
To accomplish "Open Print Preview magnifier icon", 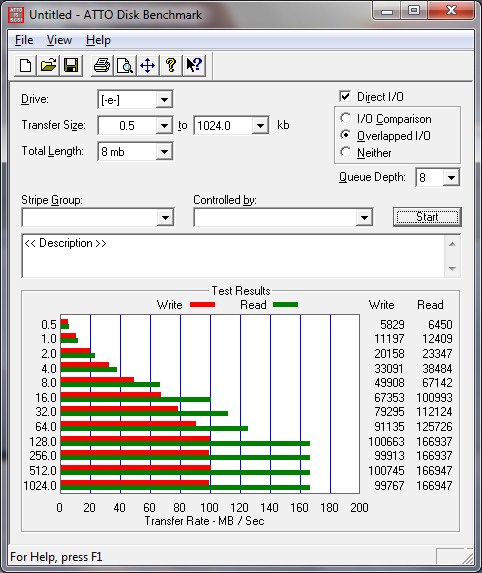I will (x=125, y=66).
